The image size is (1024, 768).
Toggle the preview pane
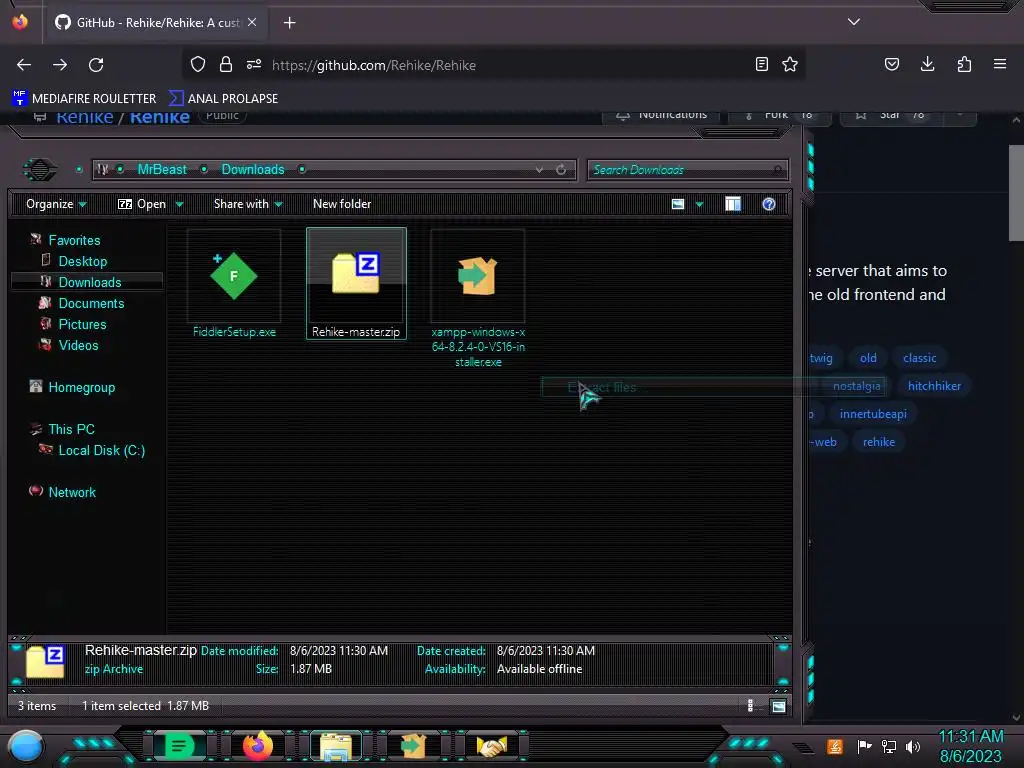(733, 204)
